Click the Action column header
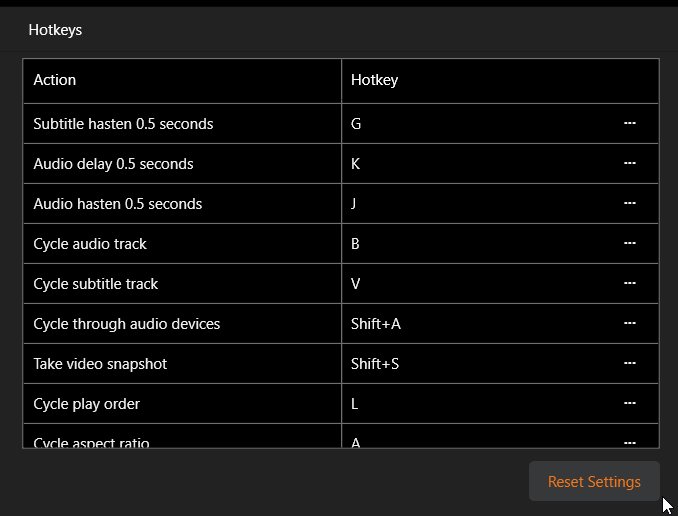 [55, 80]
